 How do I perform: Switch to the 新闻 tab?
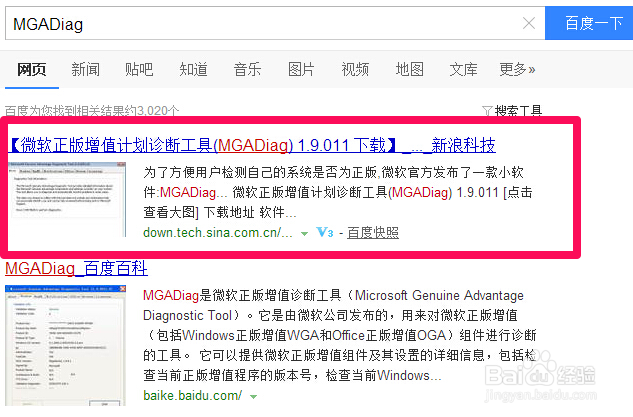[86, 69]
